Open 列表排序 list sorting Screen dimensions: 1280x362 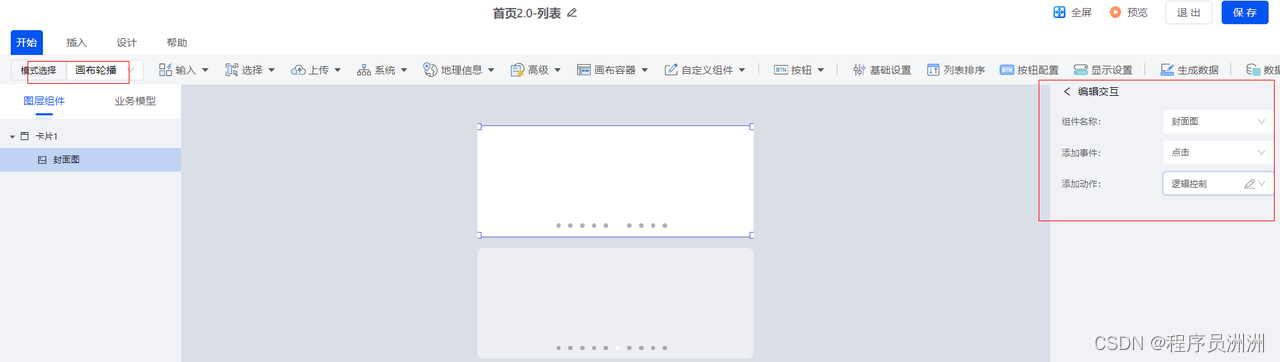(956, 70)
